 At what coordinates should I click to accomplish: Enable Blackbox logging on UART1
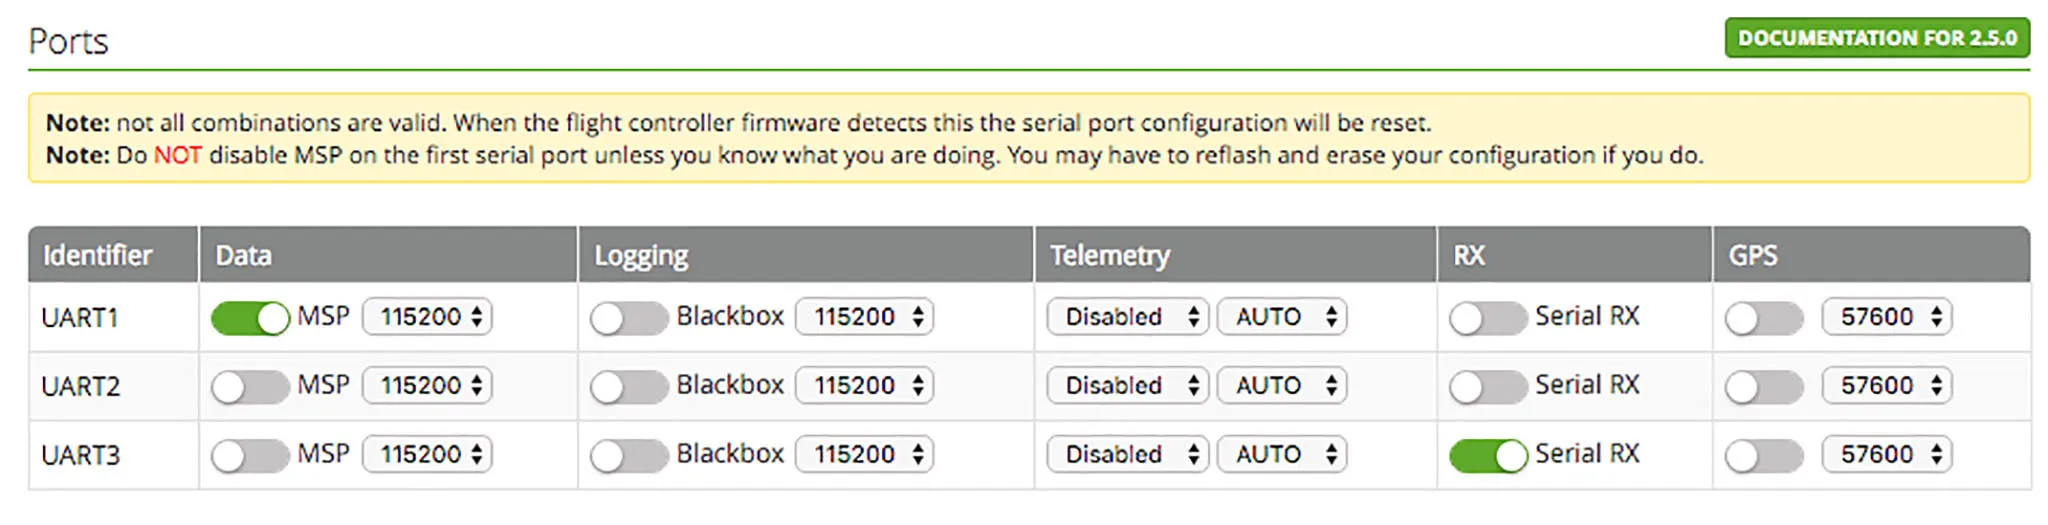click(x=628, y=318)
